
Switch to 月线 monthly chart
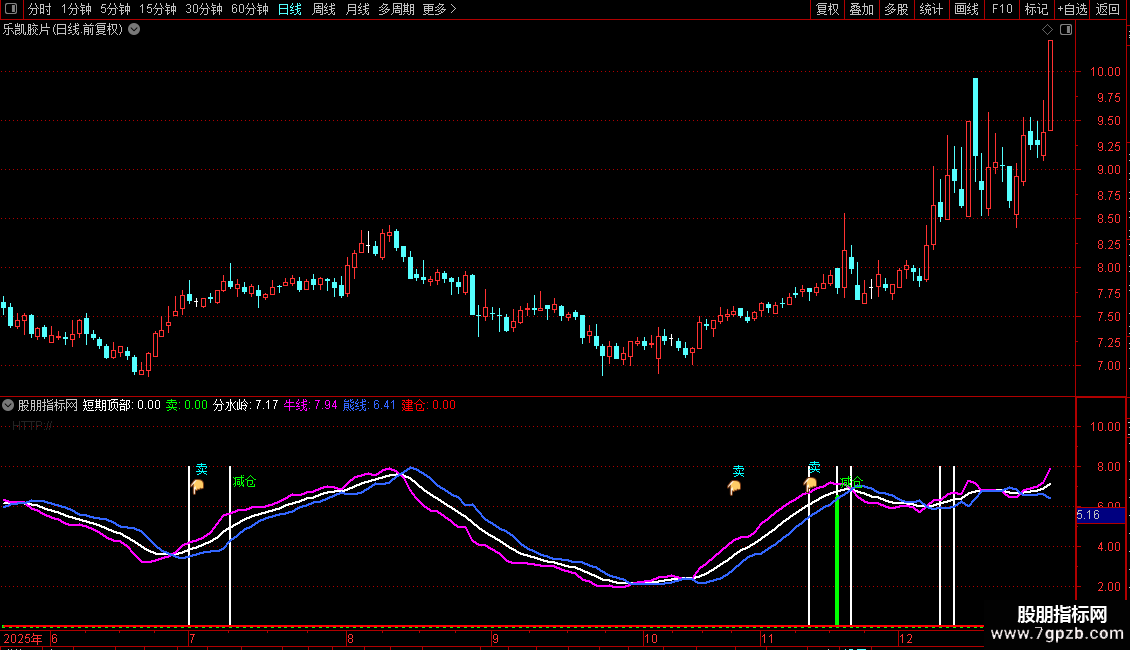point(357,9)
